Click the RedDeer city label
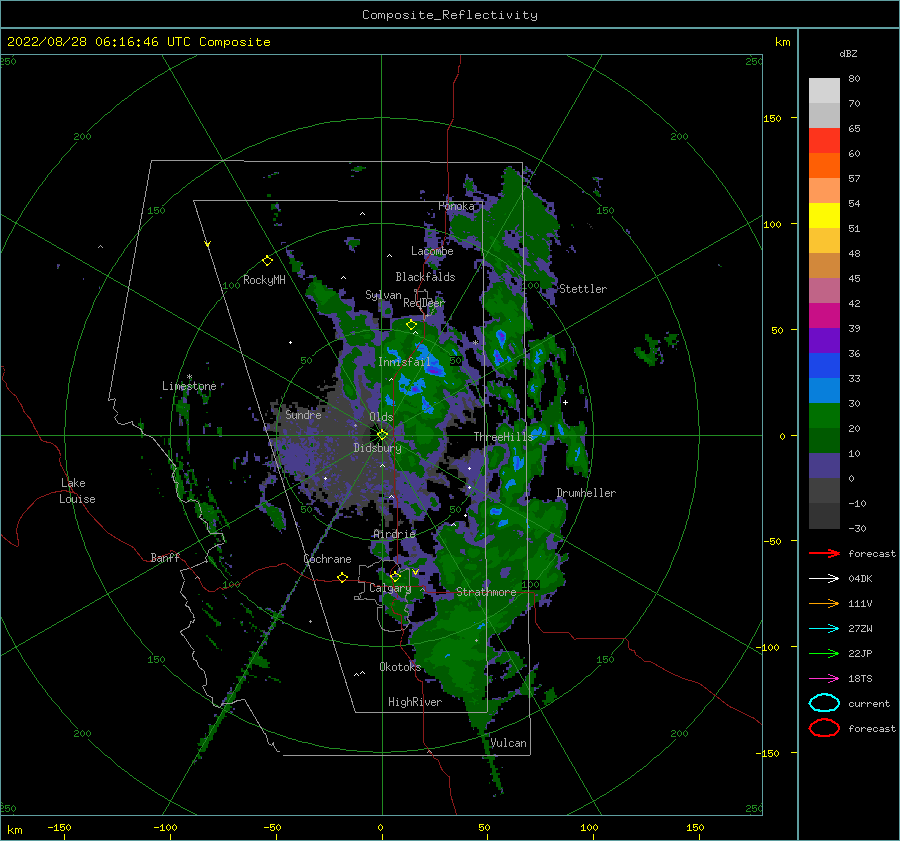This screenshot has width=900, height=841. click(x=424, y=303)
